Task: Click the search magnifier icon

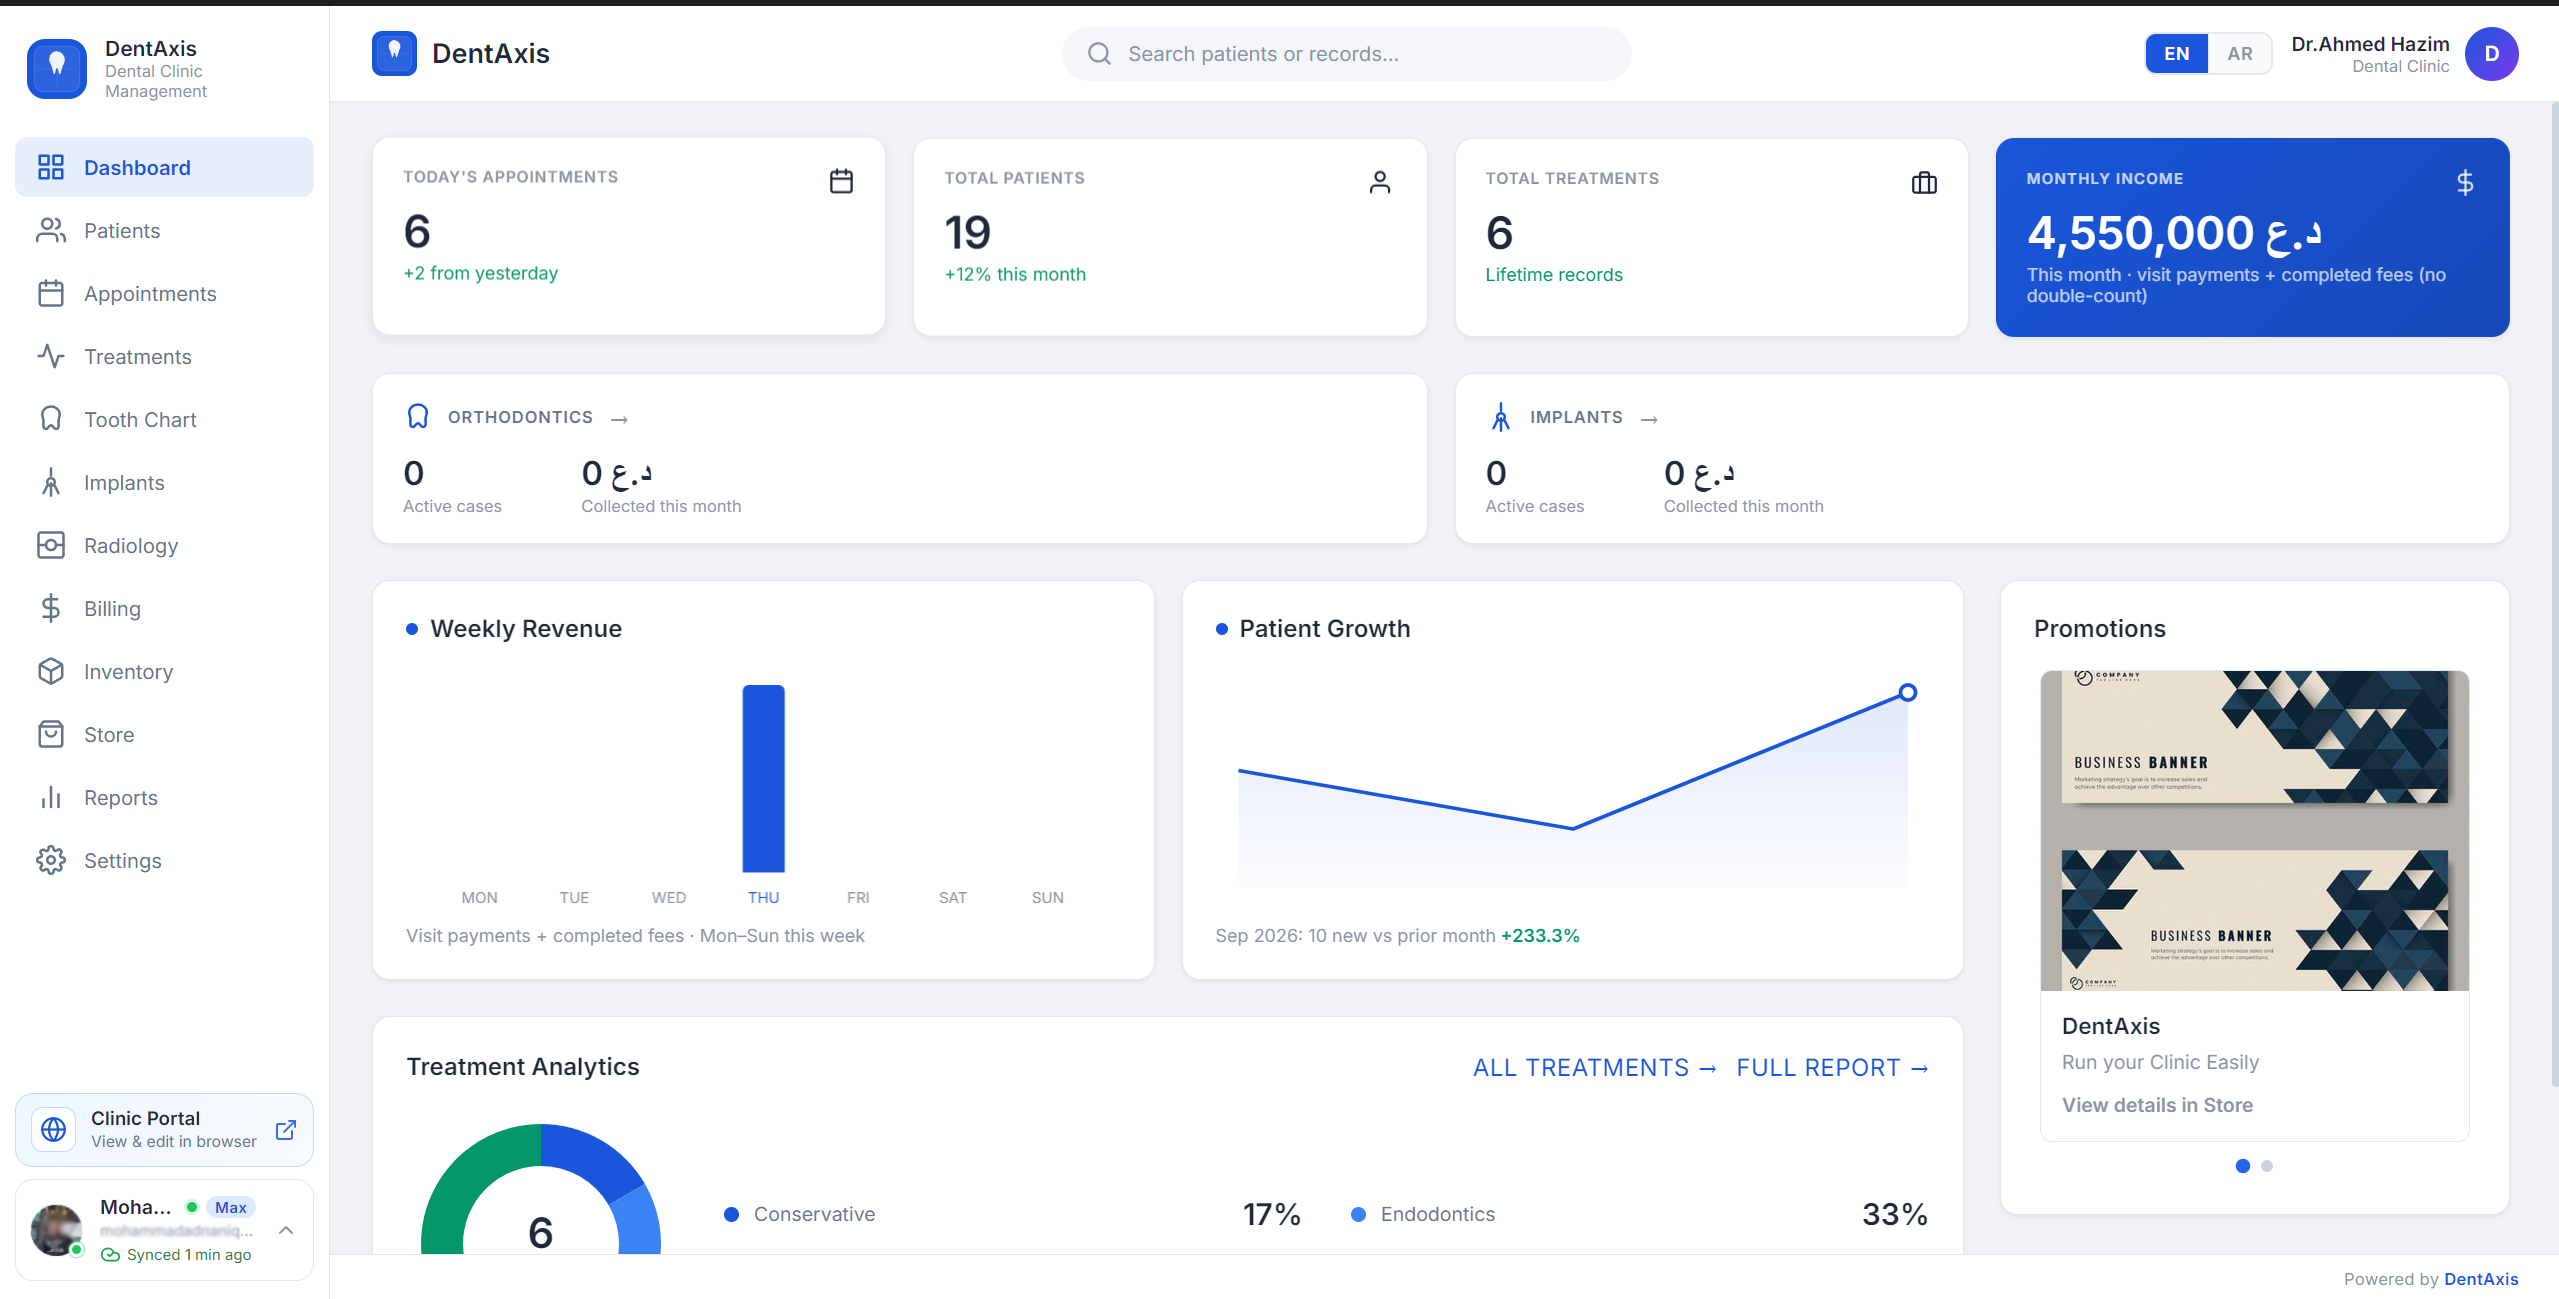Action: pos(1099,54)
